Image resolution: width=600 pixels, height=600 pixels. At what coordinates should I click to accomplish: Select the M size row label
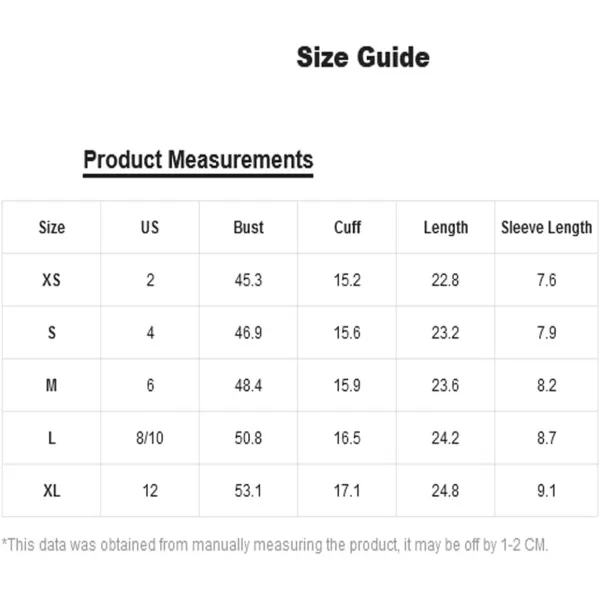[52, 385]
